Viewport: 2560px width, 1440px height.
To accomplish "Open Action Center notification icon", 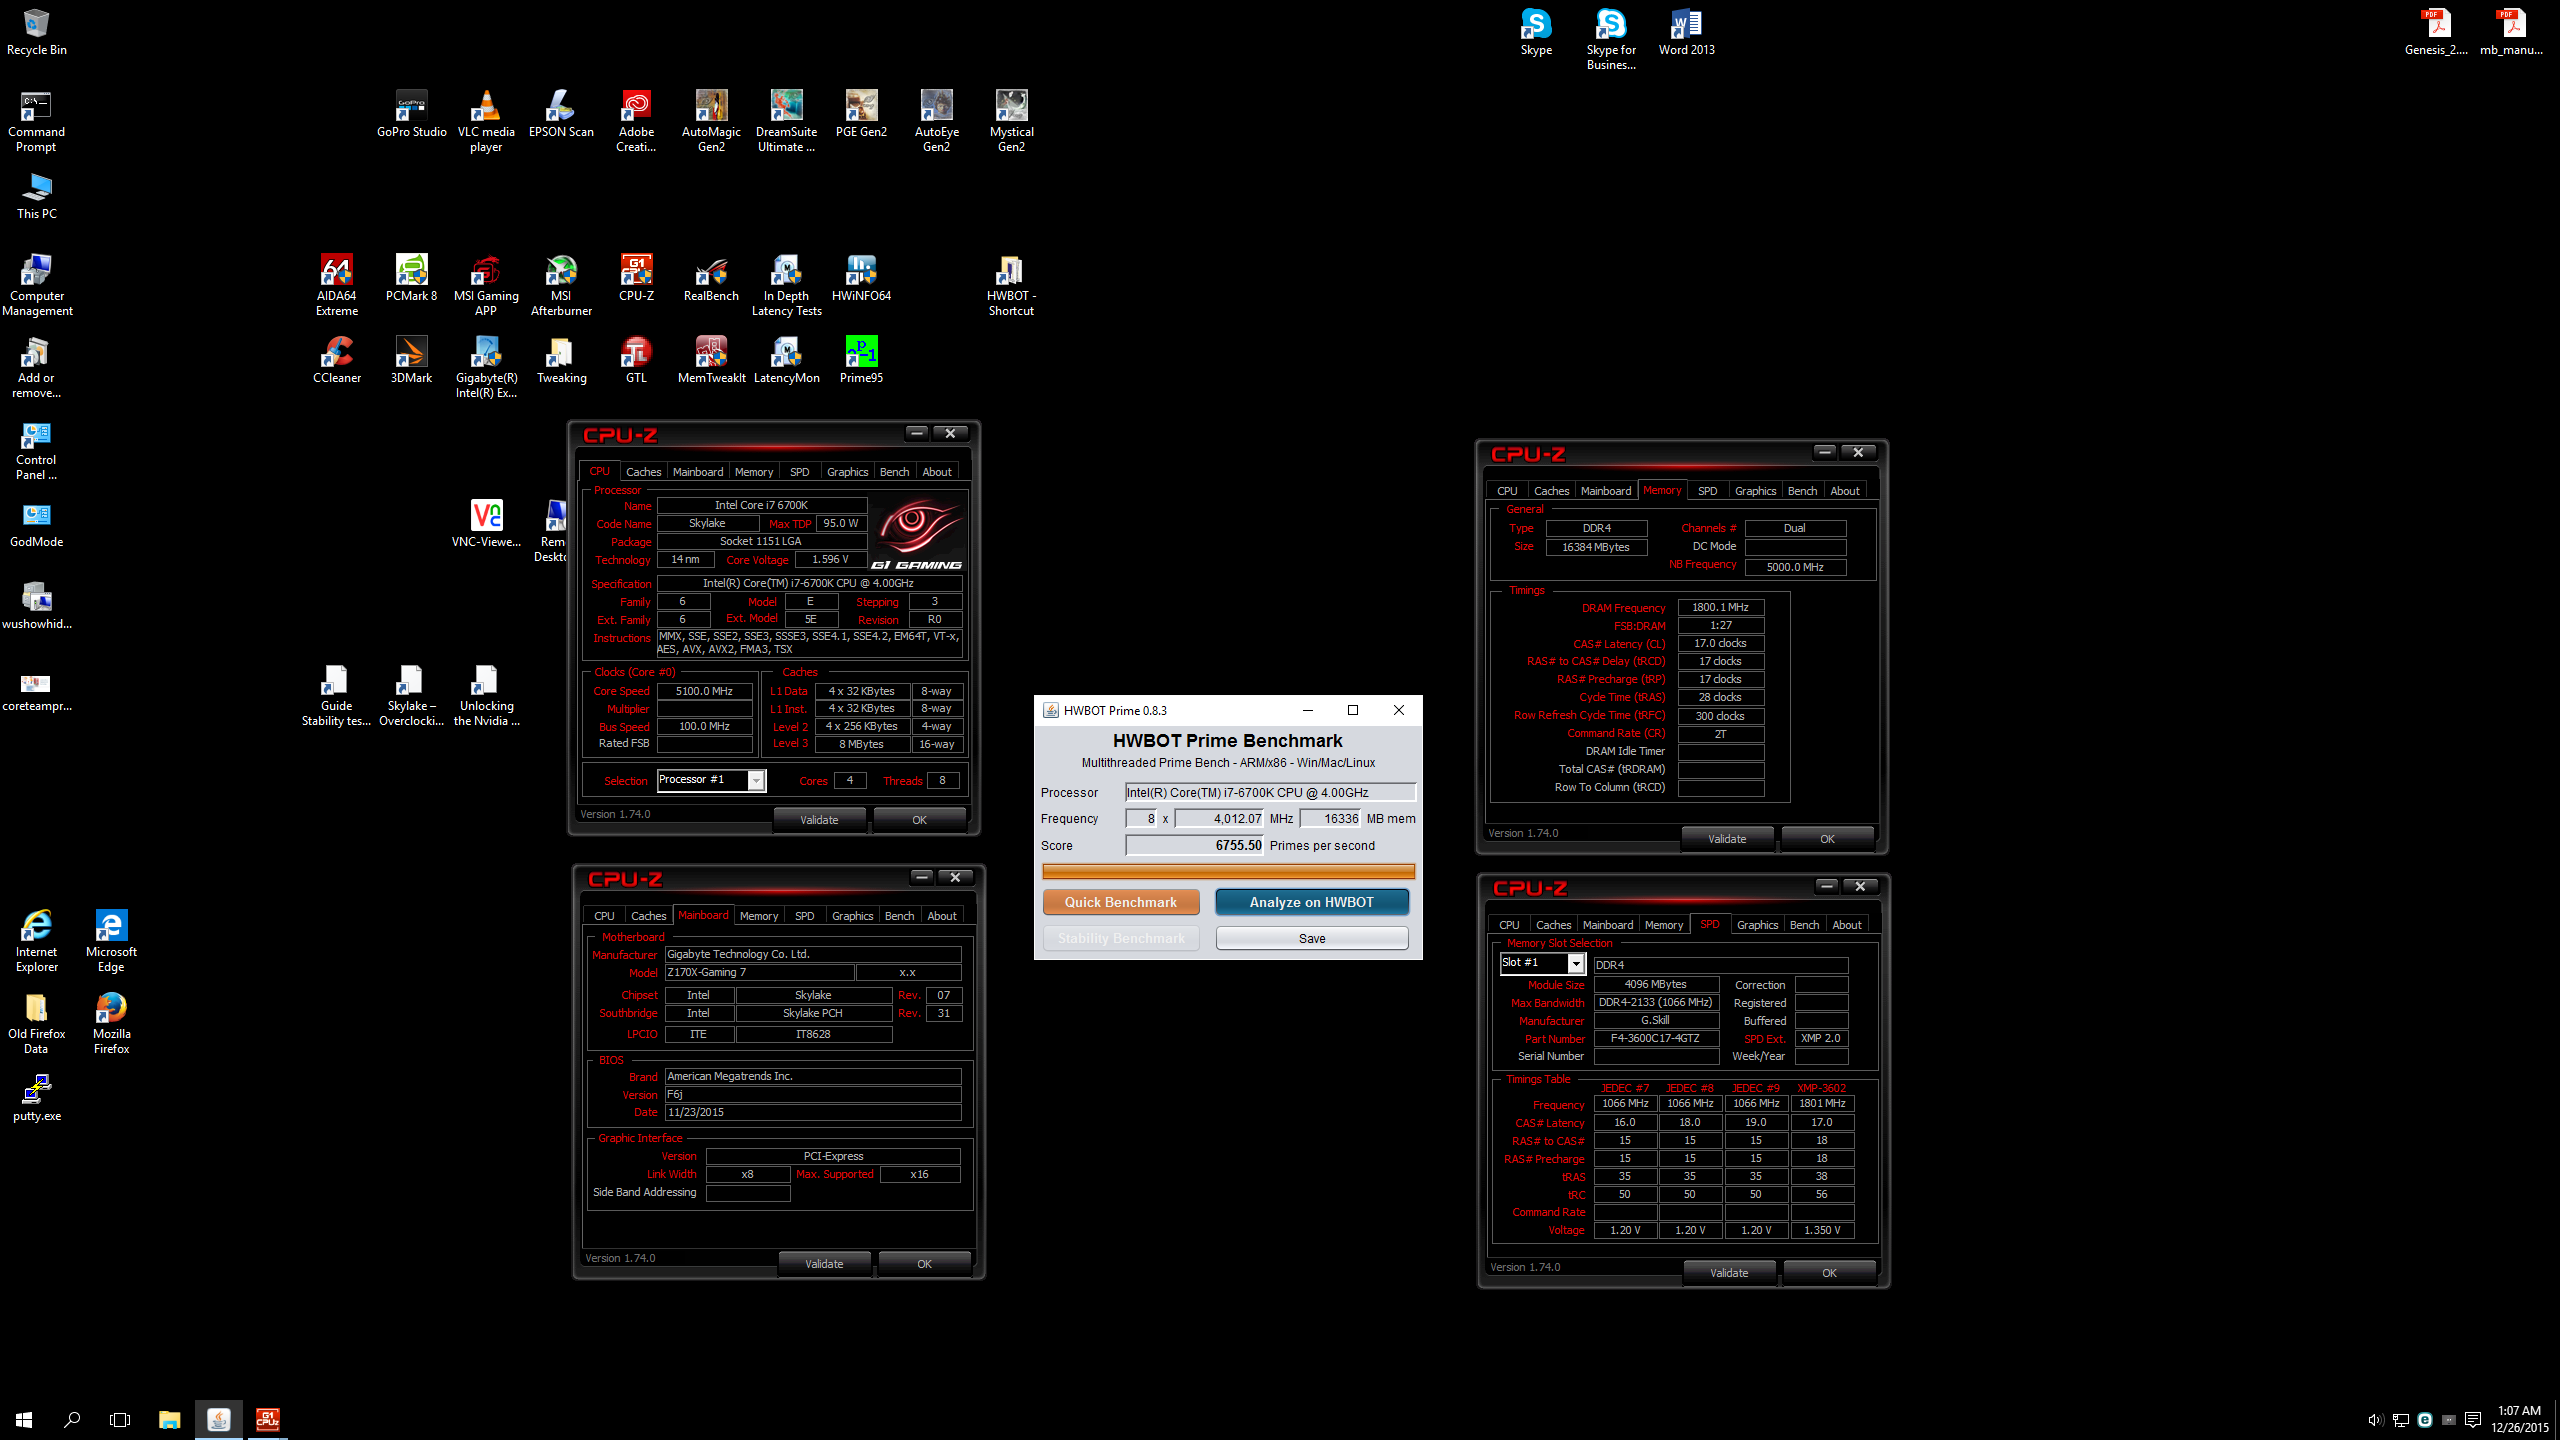I will tap(2472, 1420).
